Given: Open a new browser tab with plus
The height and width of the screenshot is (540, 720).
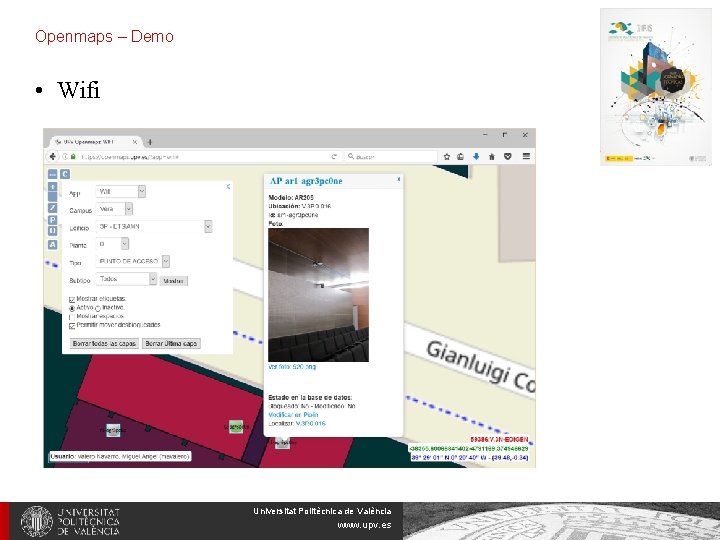Looking at the screenshot, I should click(x=150, y=142).
